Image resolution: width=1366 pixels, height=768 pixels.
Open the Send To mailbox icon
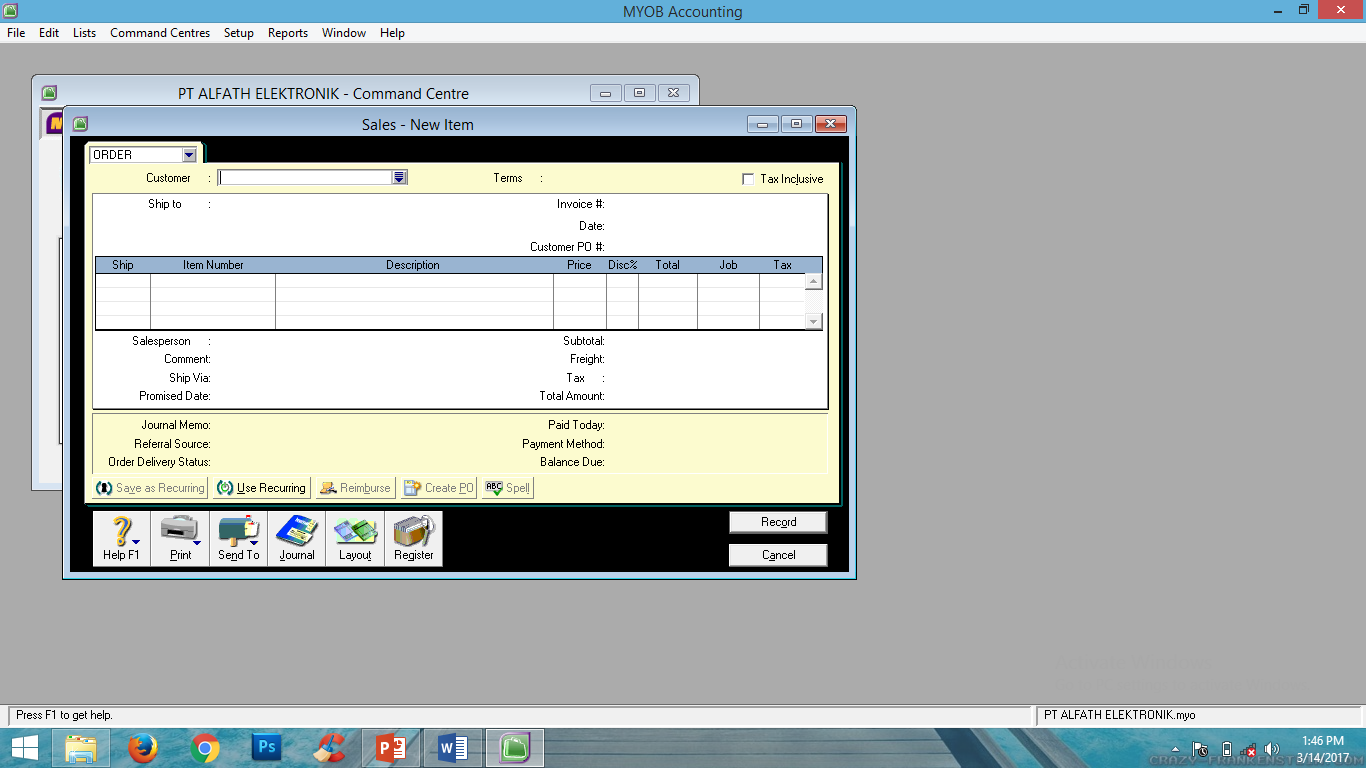[238, 539]
